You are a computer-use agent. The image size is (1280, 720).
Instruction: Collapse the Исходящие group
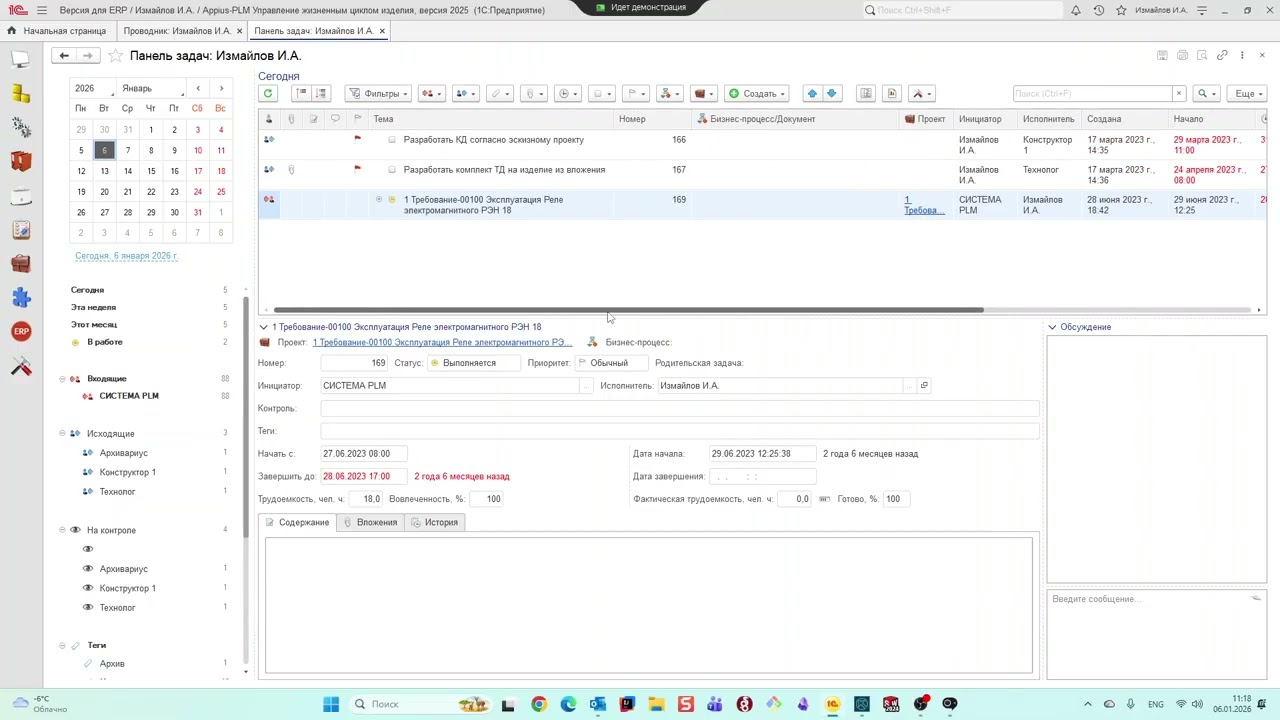62,433
